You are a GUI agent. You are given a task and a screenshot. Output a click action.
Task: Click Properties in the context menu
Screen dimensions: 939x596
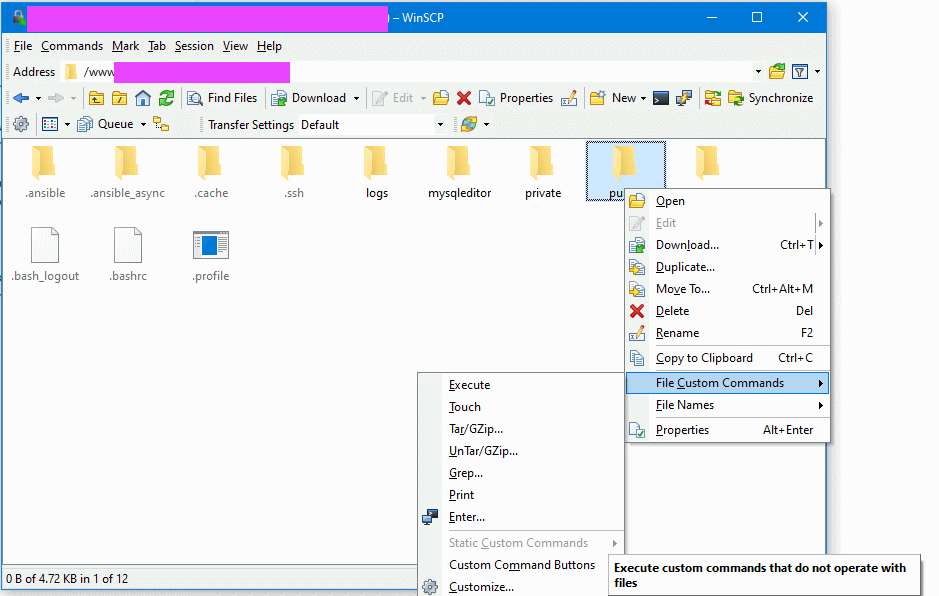682,430
